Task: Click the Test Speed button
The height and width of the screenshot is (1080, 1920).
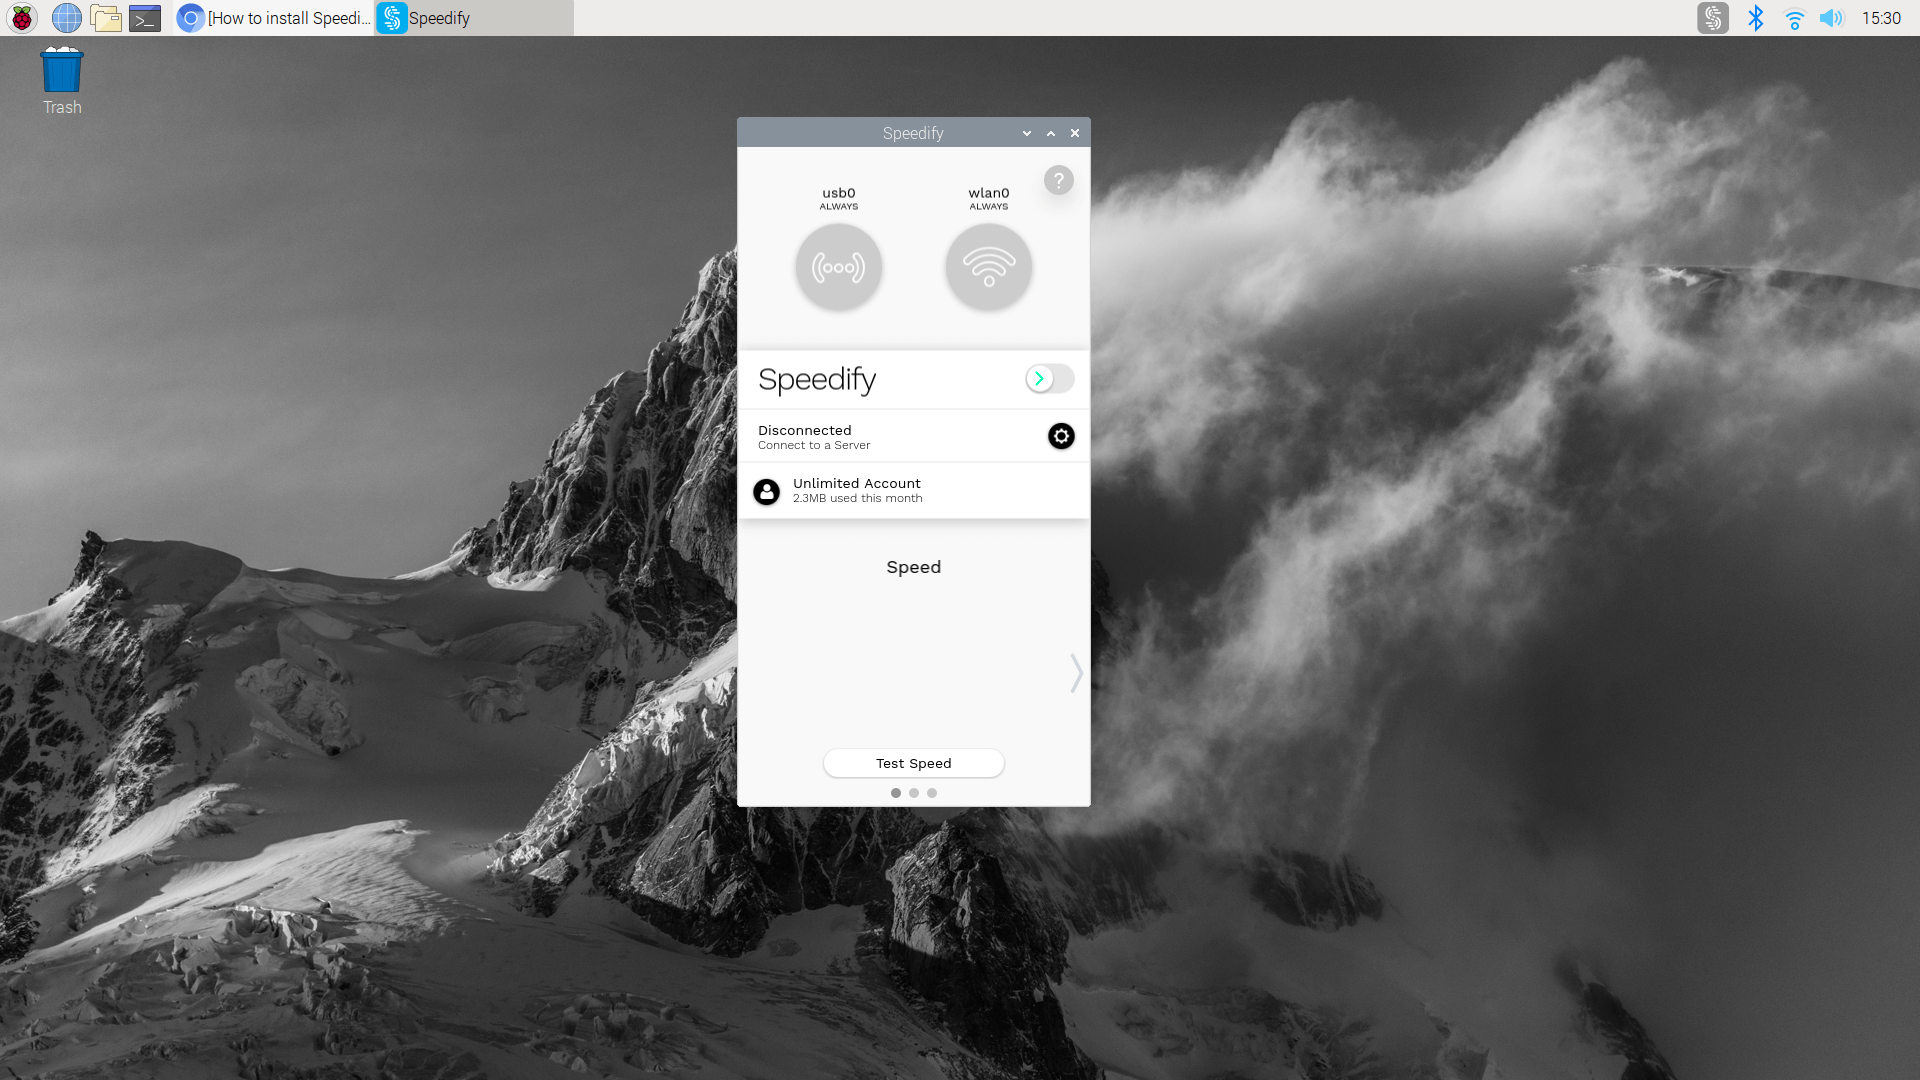Action: coord(914,763)
